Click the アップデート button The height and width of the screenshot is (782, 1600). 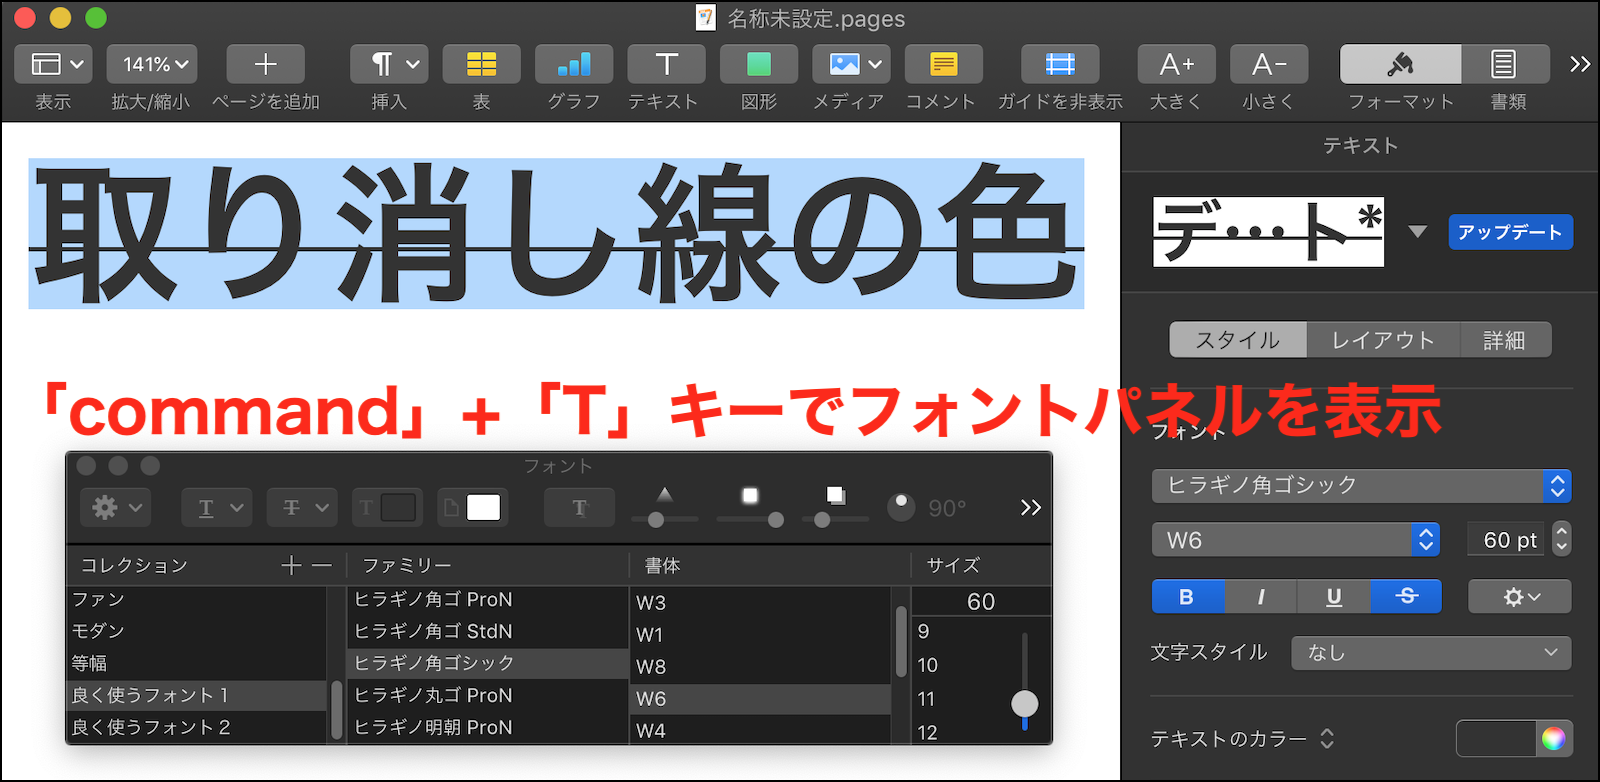tap(1510, 232)
